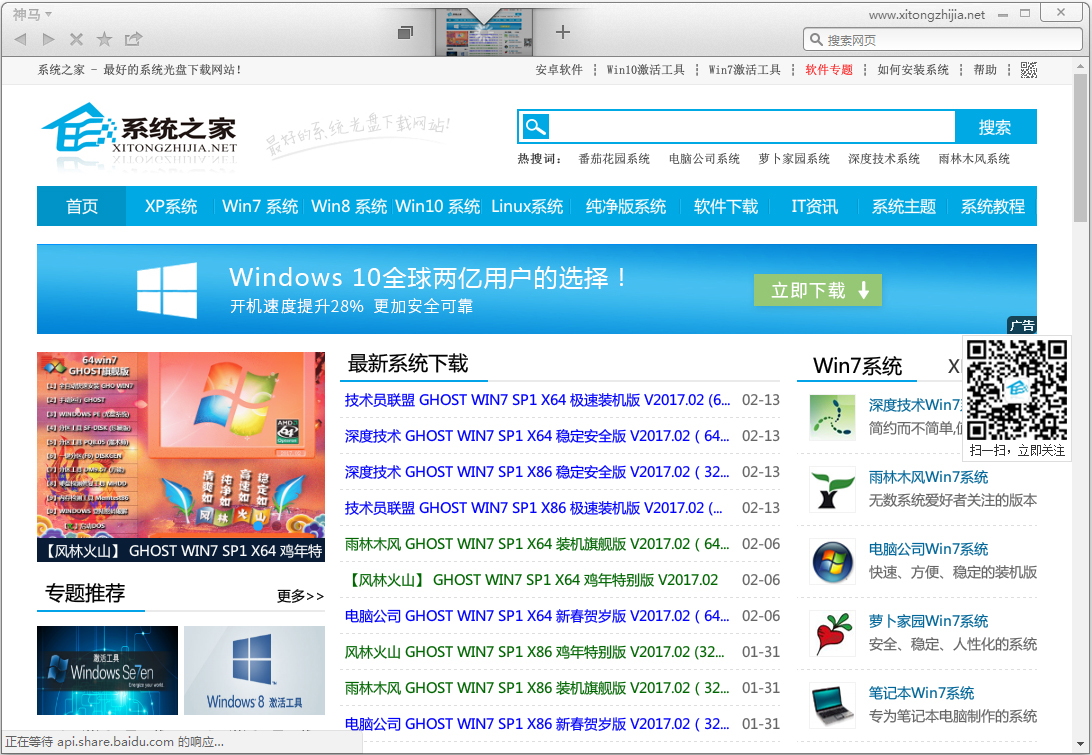Viewport: 1092px width, 755px height.
Task: Click the 立即下载 banner button
Action: click(818, 290)
